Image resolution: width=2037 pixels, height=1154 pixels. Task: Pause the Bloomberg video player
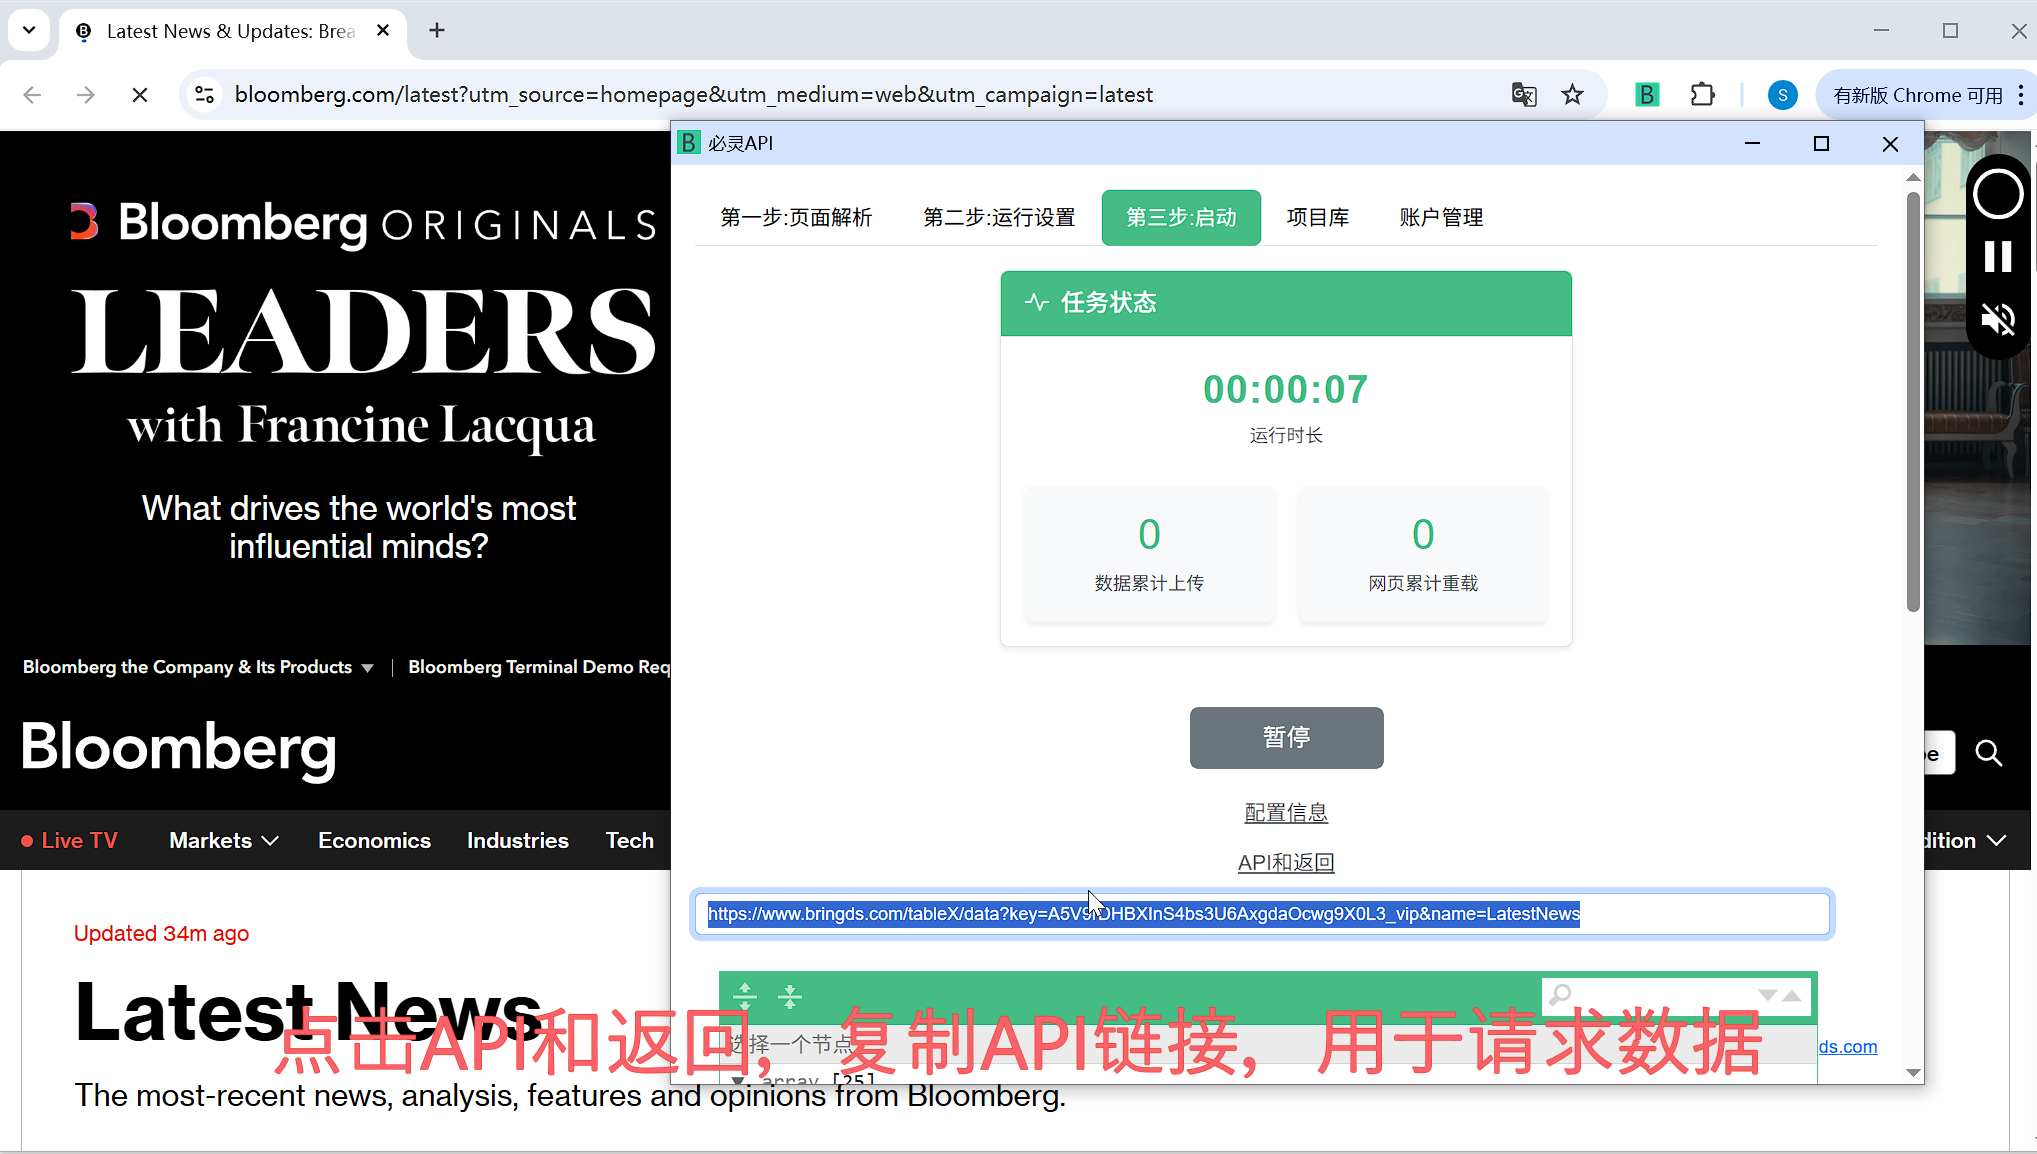pyautogui.click(x=1997, y=257)
